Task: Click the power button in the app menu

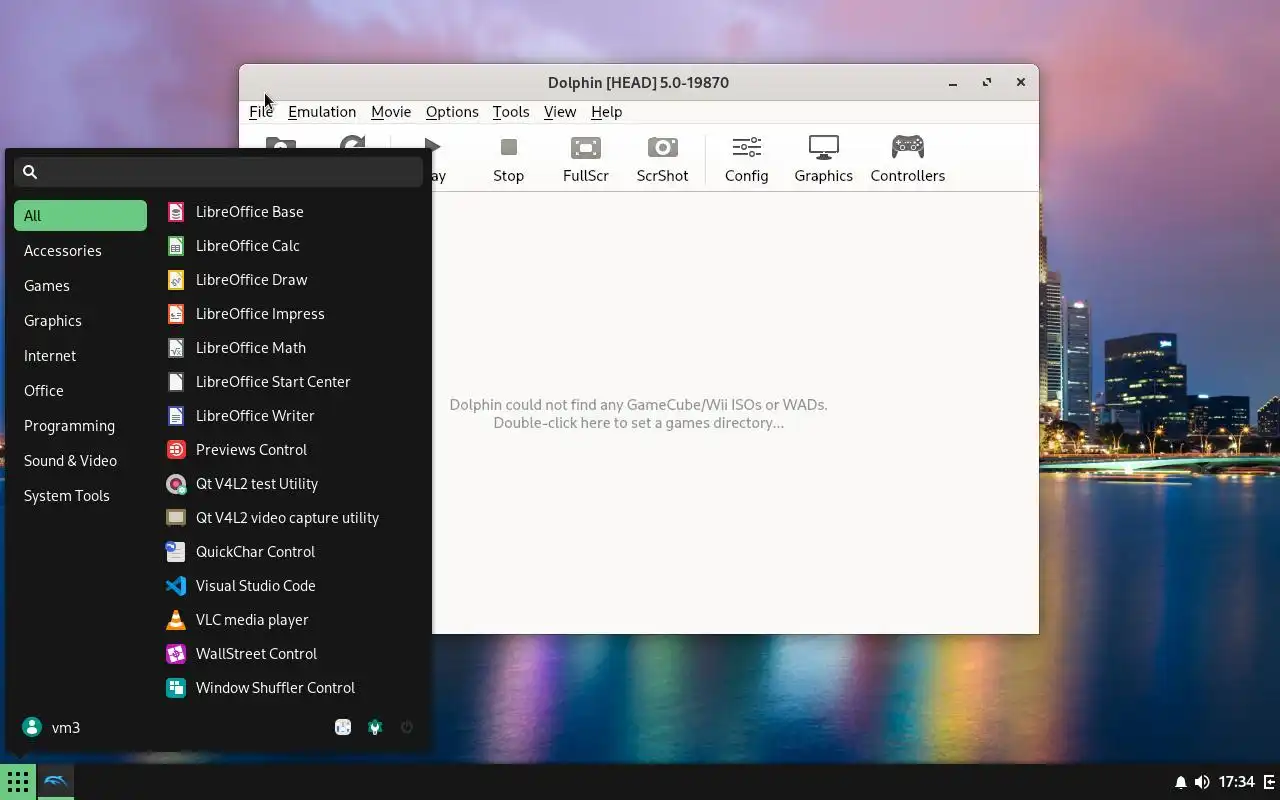Action: (x=407, y=728)
